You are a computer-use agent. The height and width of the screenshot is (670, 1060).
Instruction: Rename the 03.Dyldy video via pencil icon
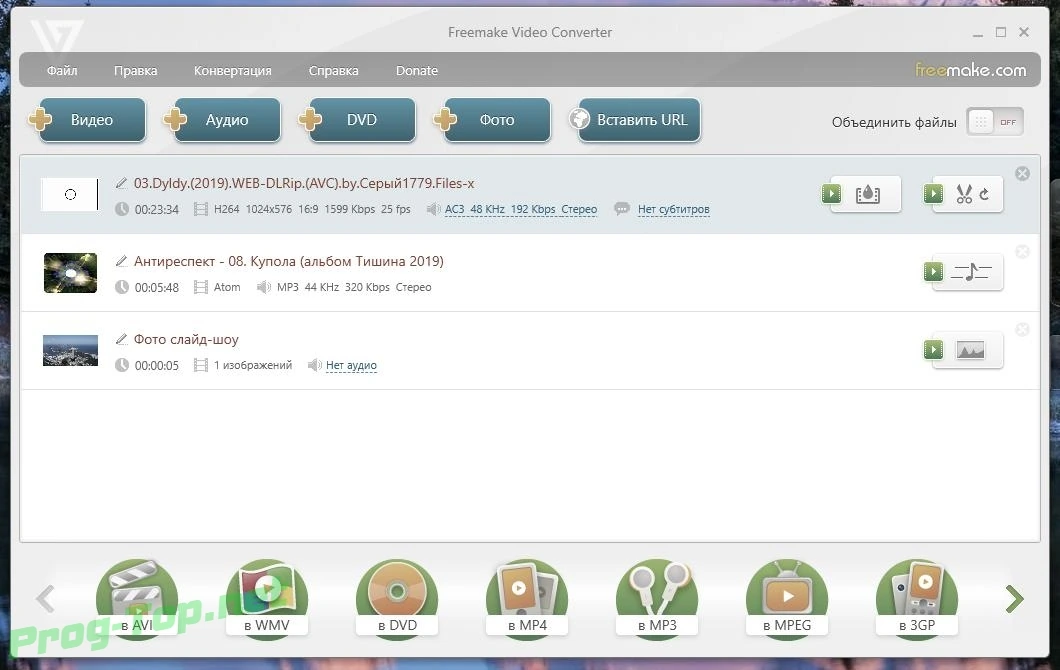point(121,183)
